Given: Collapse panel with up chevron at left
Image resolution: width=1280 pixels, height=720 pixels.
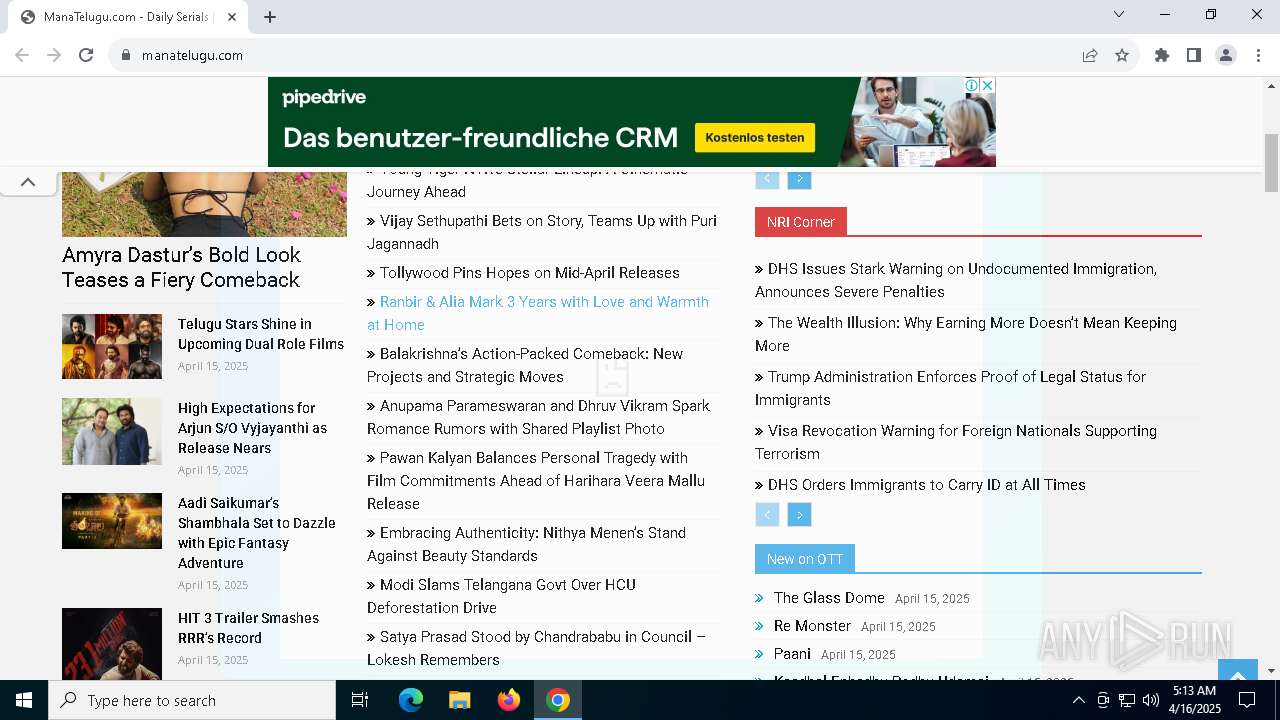Looking at the screenshot, I should tap(28, 182).
